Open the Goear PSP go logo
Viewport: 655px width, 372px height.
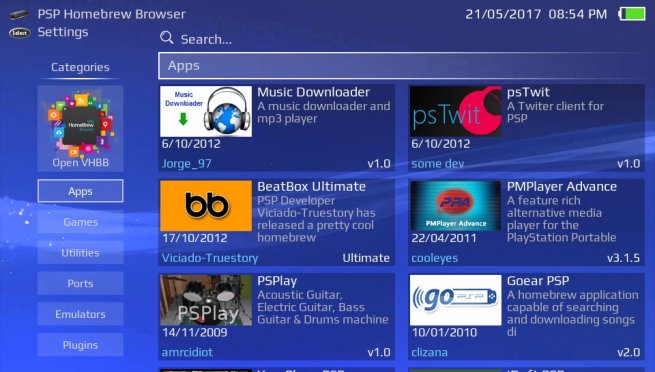(455, 300)
